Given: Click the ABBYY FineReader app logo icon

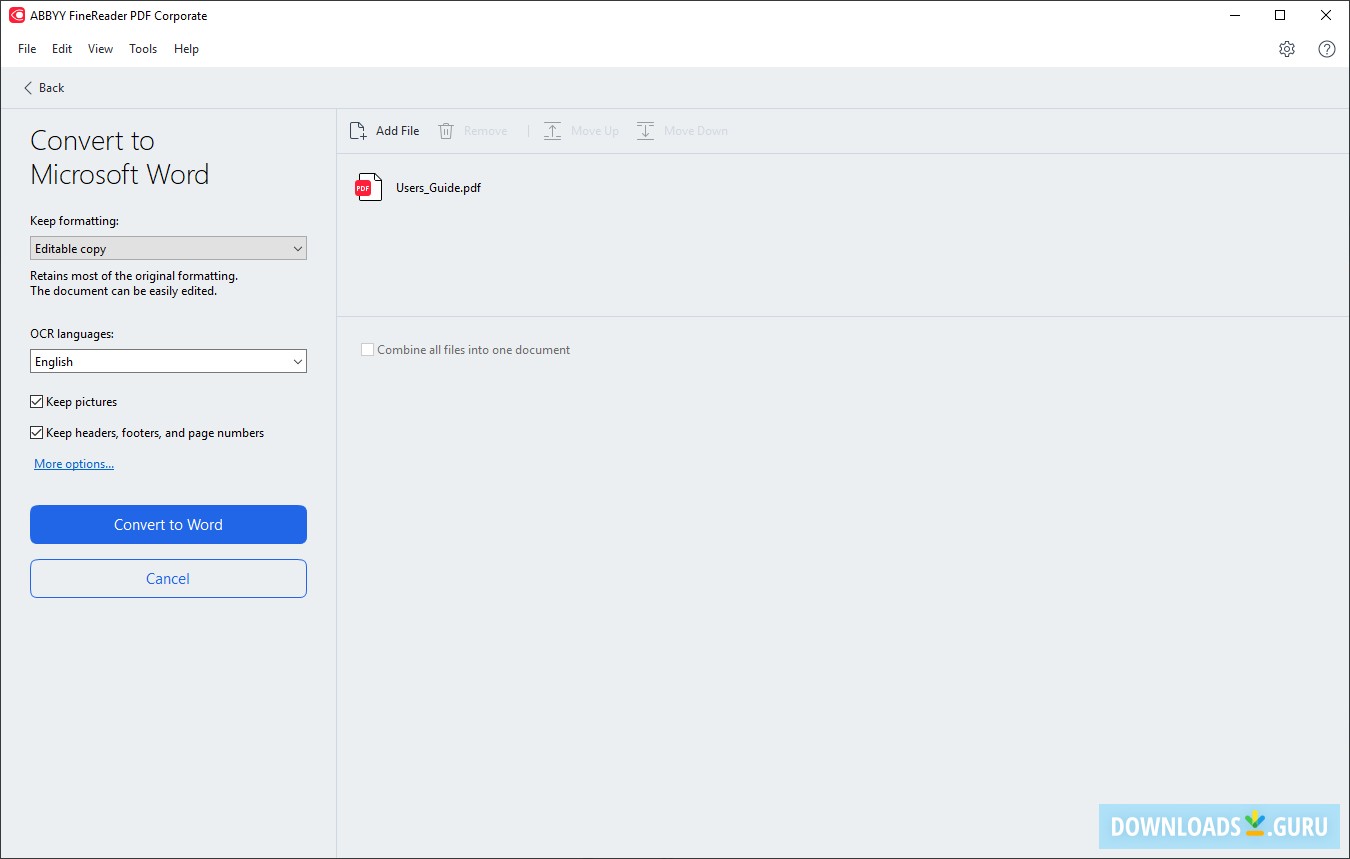Looking at the screenshot, I should (17, 15).
